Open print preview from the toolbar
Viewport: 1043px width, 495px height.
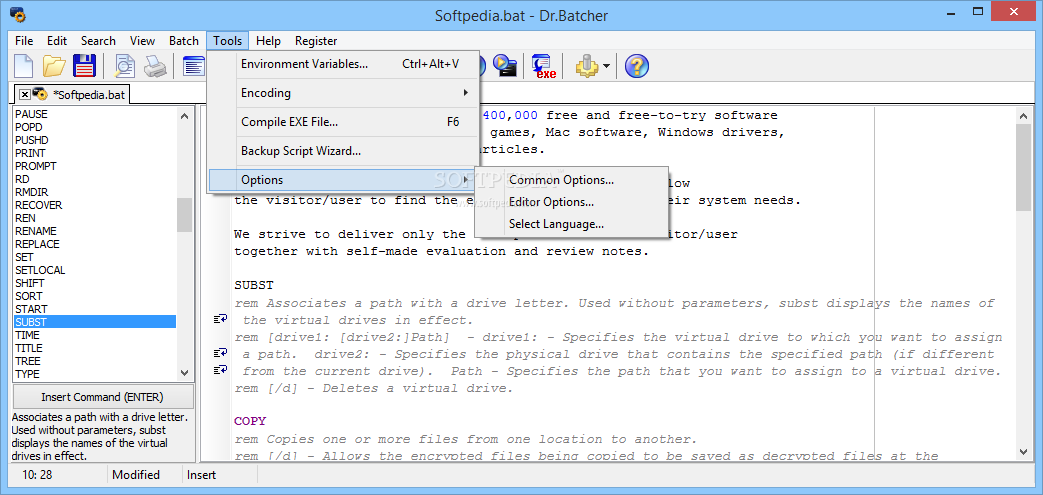point(124,65)
